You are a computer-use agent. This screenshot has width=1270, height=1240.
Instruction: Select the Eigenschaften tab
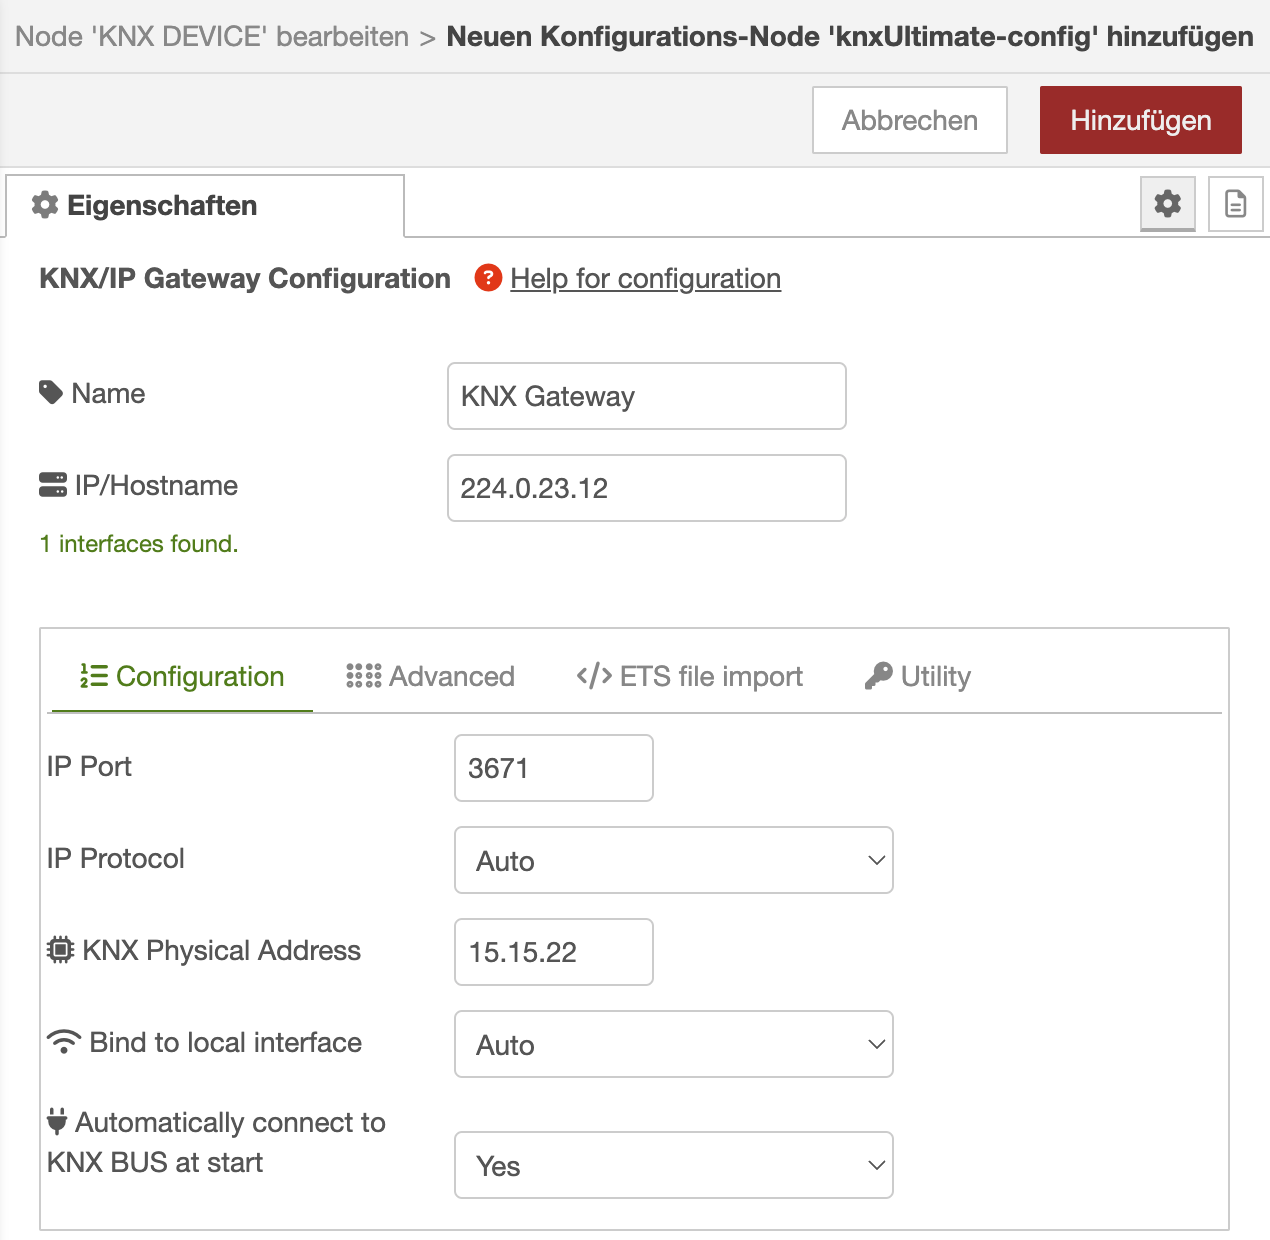[x=205, y=206]
